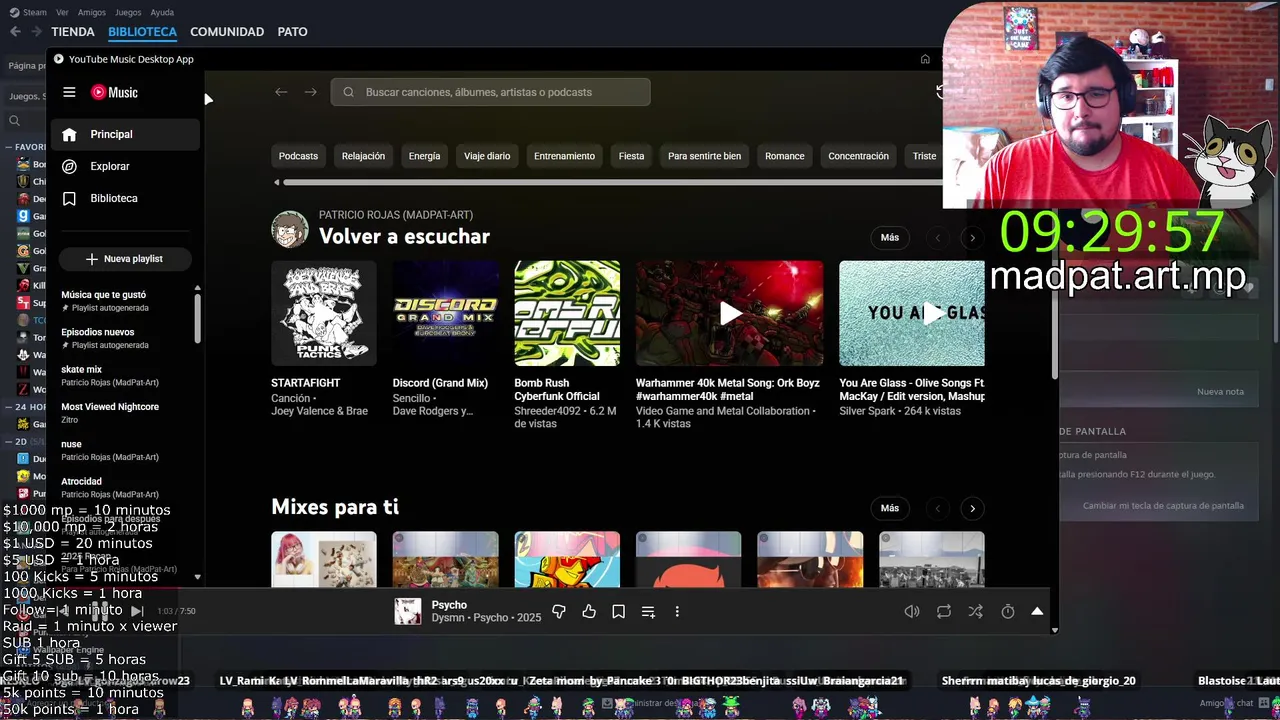Open the Steam PATO profile tab
Image resolution: width=1280 pixels, height=720 pixels.
click(x=292, y=32)
